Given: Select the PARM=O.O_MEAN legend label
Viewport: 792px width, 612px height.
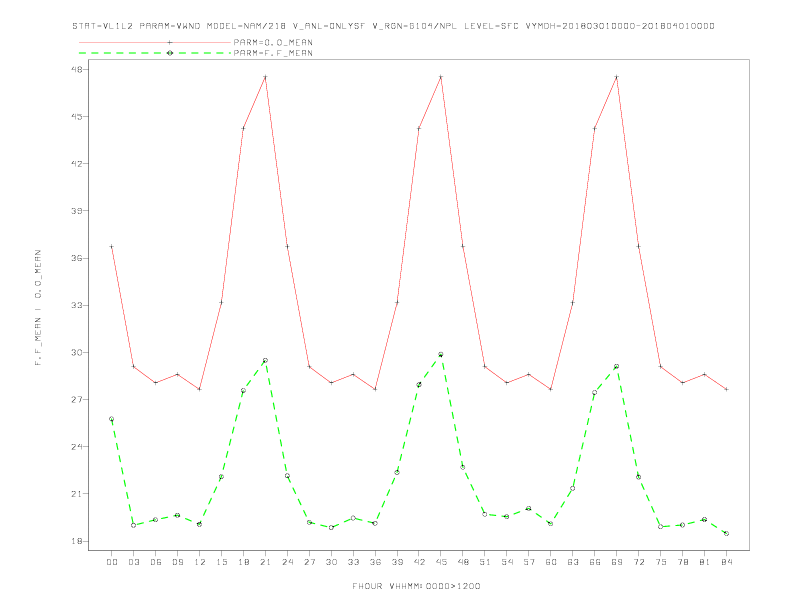Looking at the screenshot, I should coord(273,42).
